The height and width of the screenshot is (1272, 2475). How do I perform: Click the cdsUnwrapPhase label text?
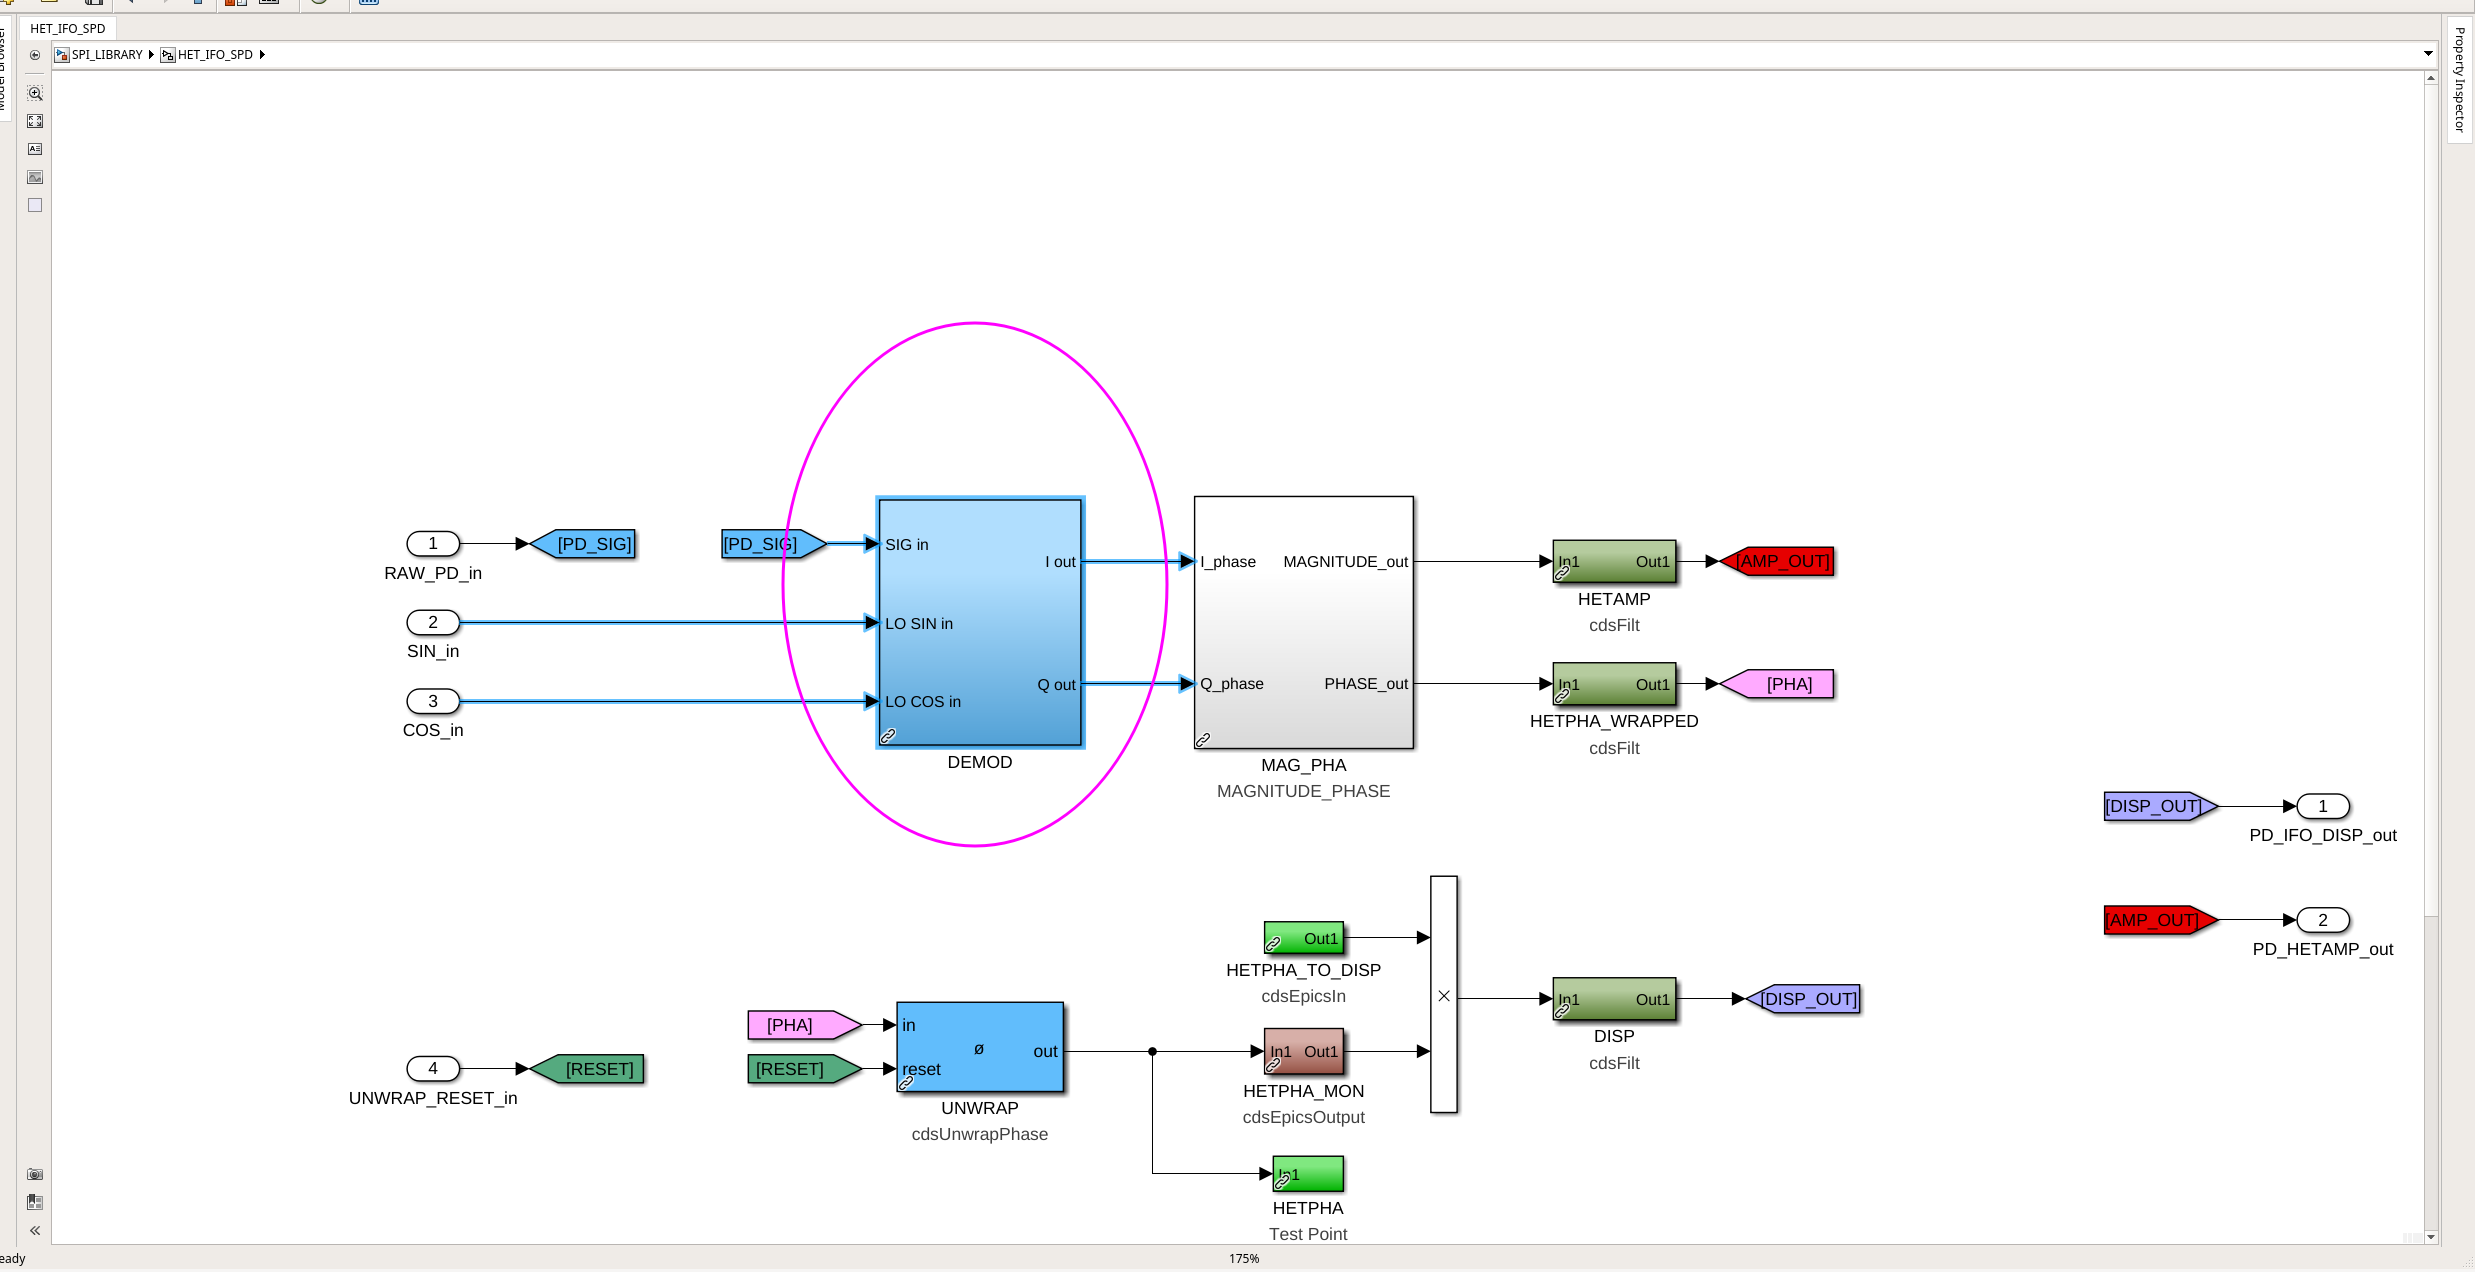(980, 1134)
